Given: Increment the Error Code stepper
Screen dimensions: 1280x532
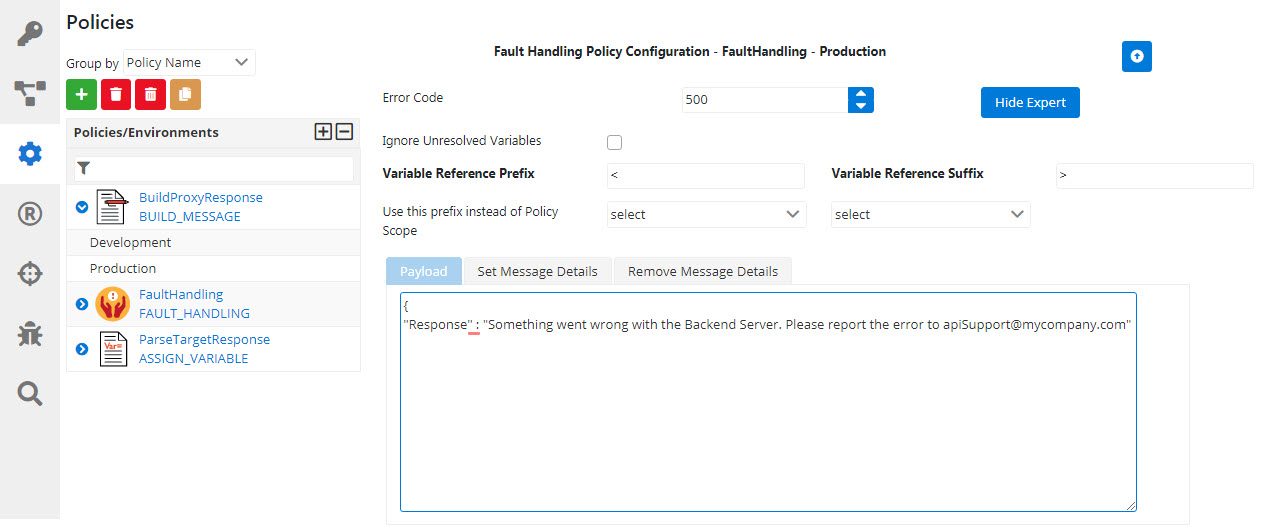Looking at the screenshot, I should click(861, 94).
